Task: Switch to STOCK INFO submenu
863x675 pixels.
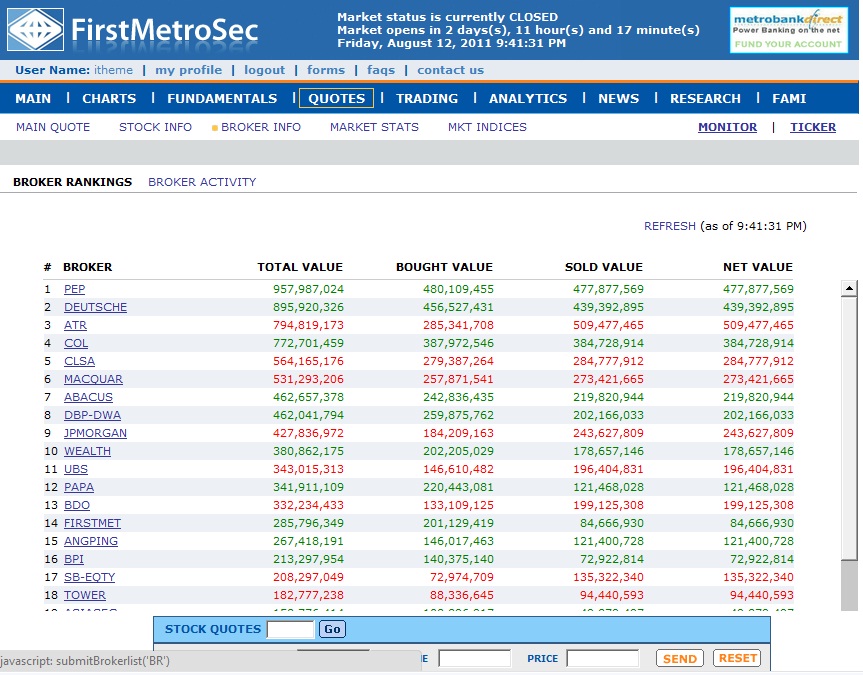Action: [155, 127]
